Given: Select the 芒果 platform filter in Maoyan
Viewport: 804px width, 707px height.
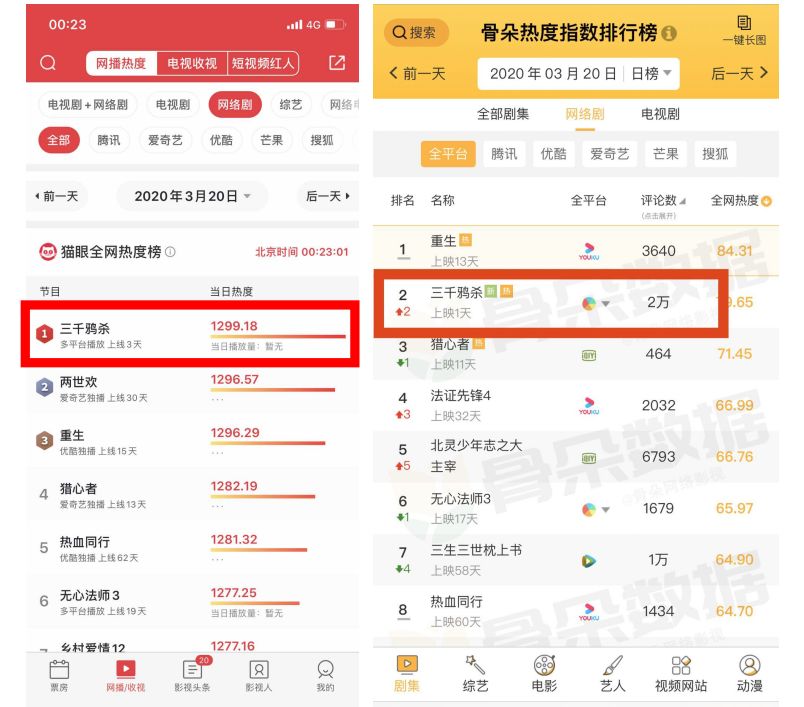Looking at the screenshot, I should [271, 140].
